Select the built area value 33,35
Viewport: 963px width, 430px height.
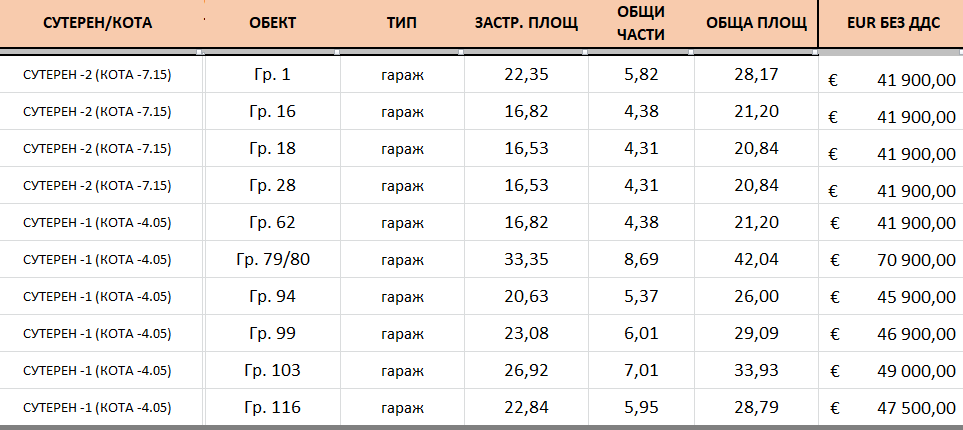[526, 260]
